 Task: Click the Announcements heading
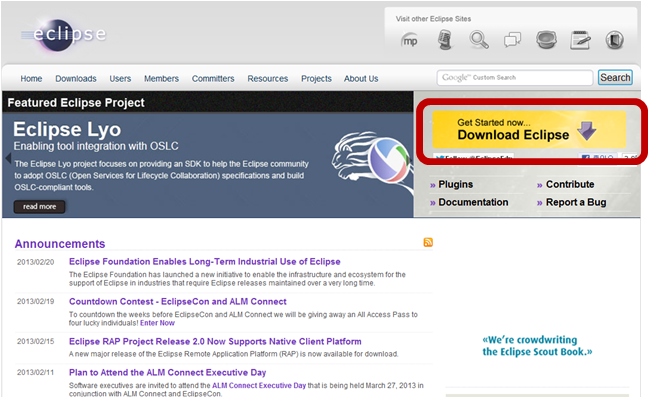click(x=60, y=244)
